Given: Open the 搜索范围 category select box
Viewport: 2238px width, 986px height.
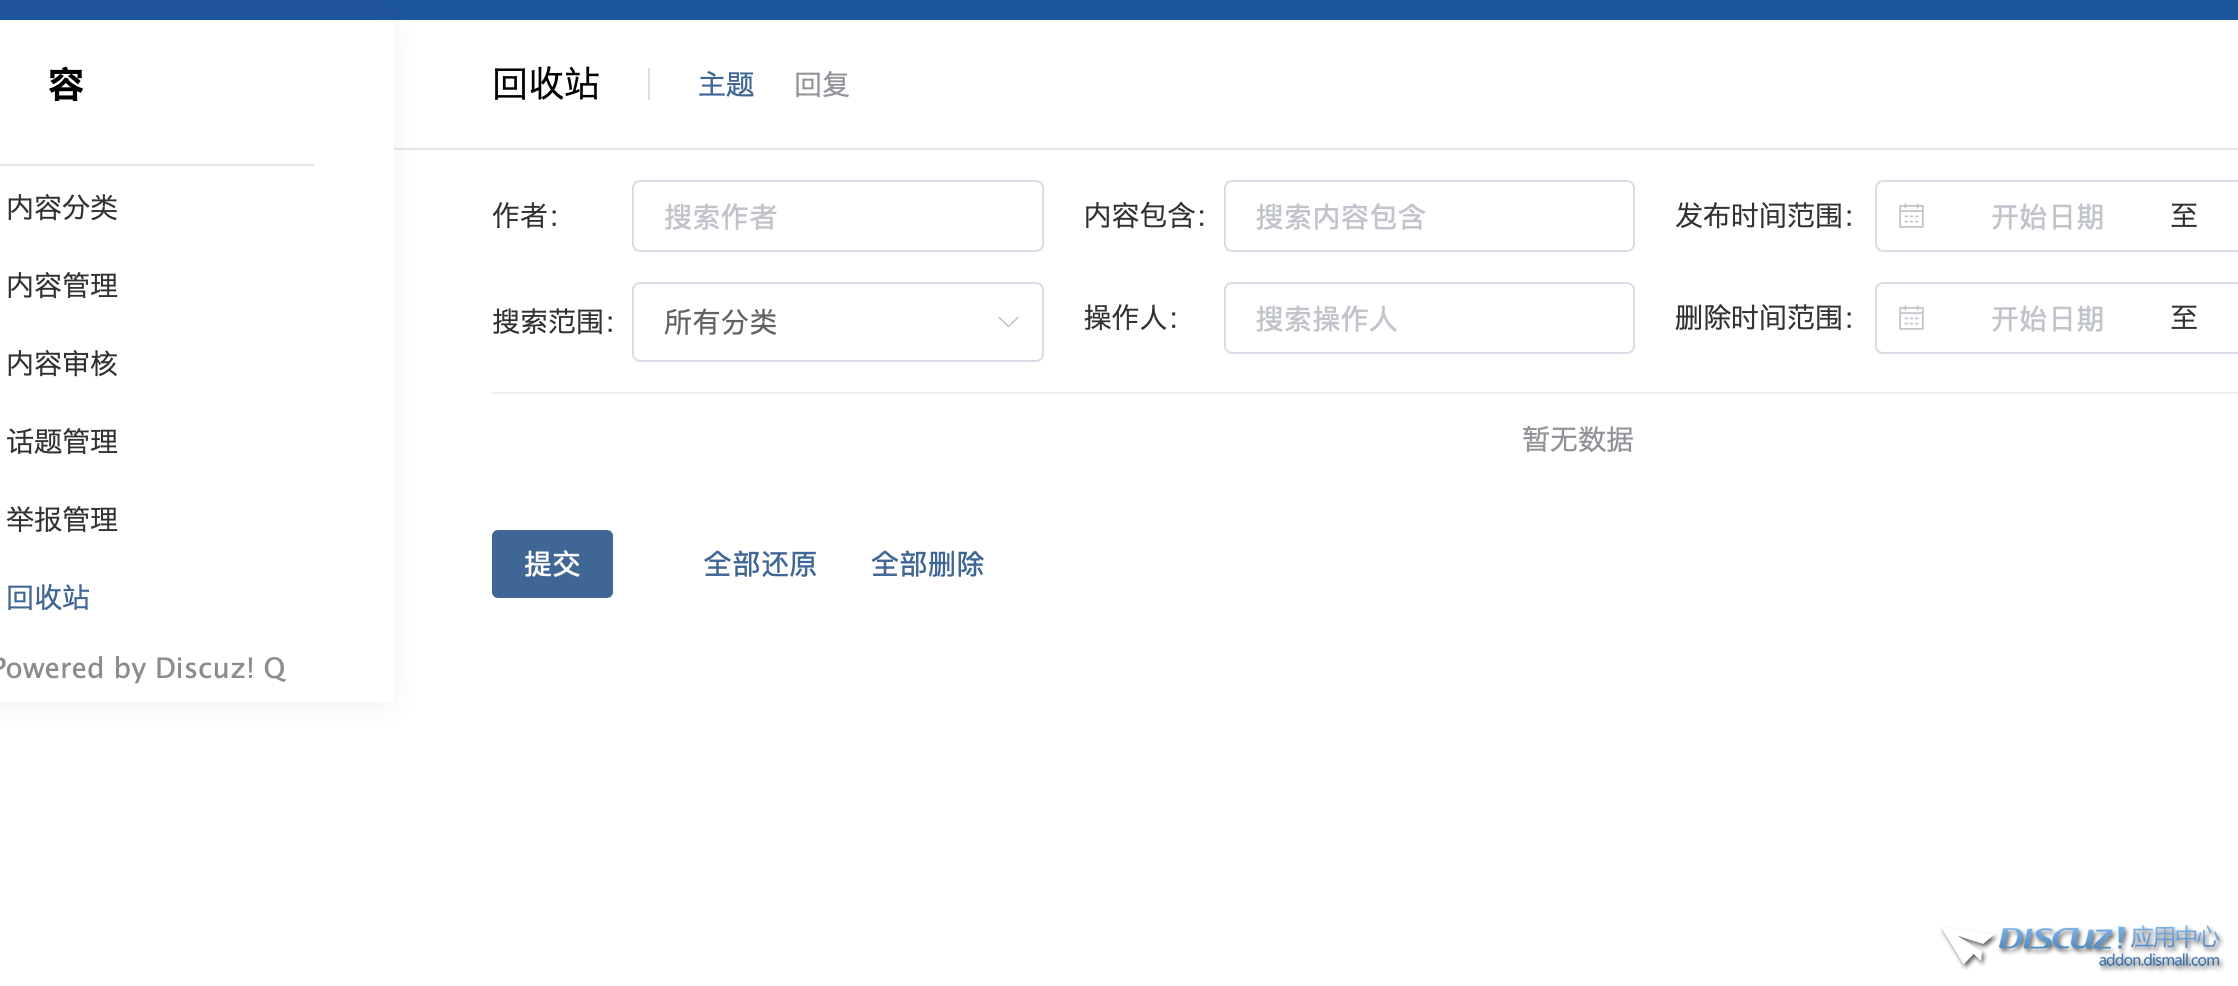Looking at the screenshot, I should (820, 322).
